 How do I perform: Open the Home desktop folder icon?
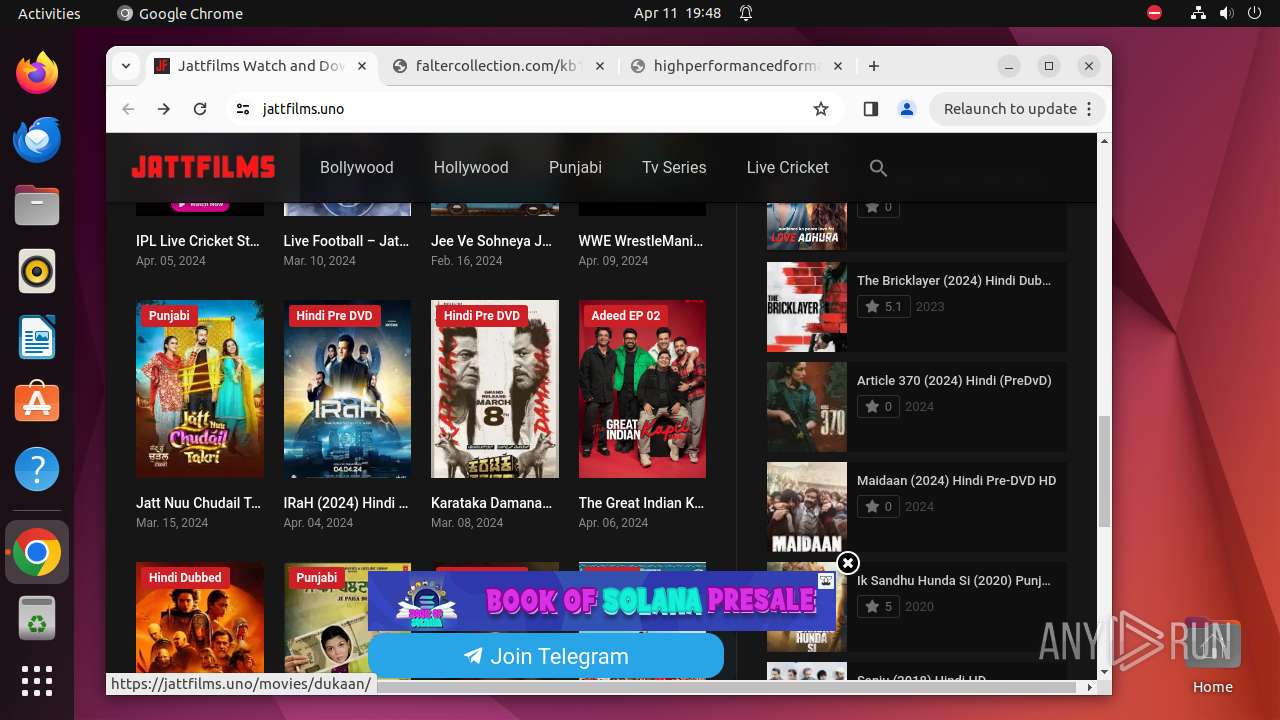click(1212, 655)
